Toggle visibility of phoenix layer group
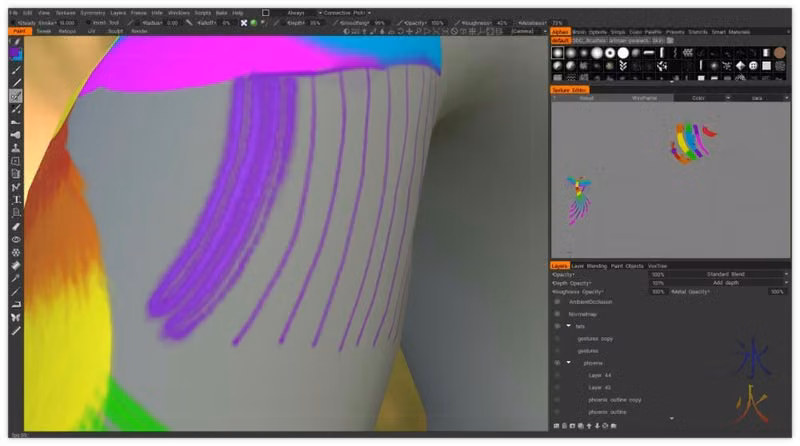This screenshot has height=446, width=800. (x=557, y=363)
